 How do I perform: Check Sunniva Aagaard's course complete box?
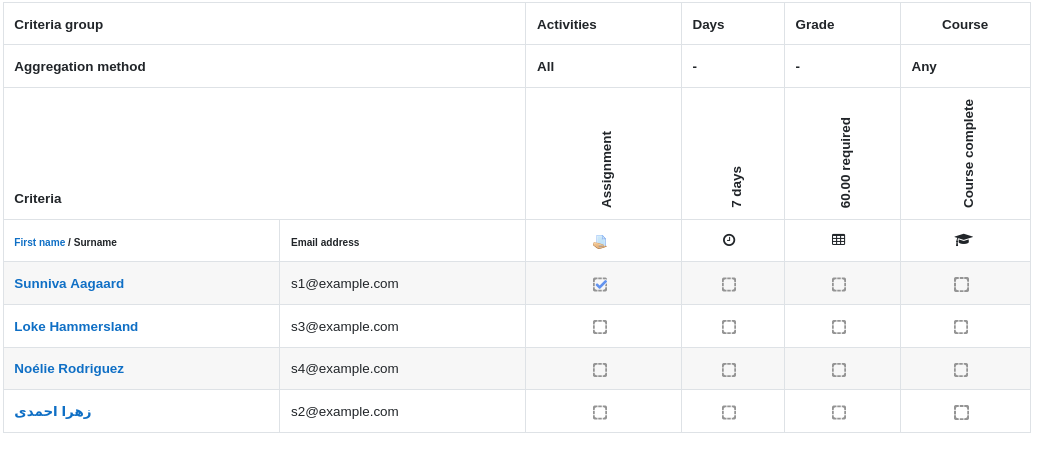960,284
